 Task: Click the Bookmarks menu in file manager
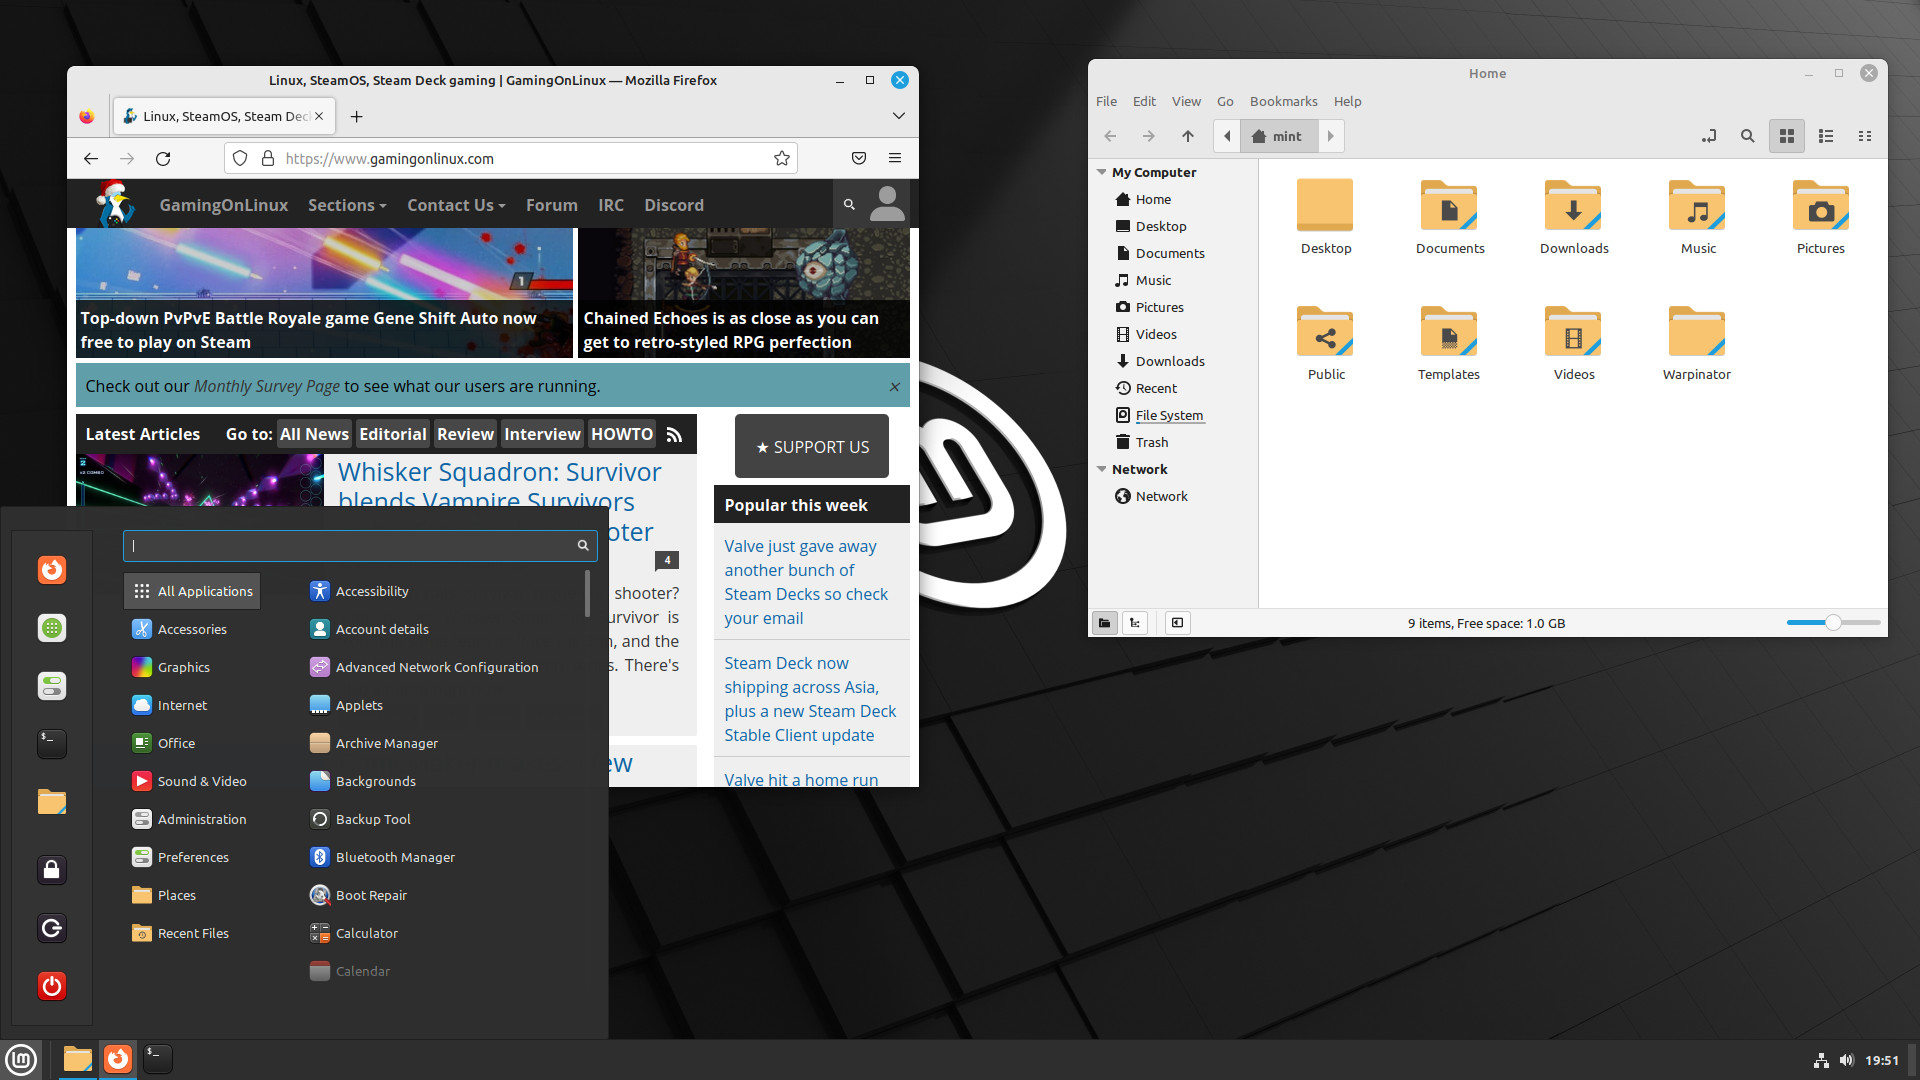point(1282,100)
